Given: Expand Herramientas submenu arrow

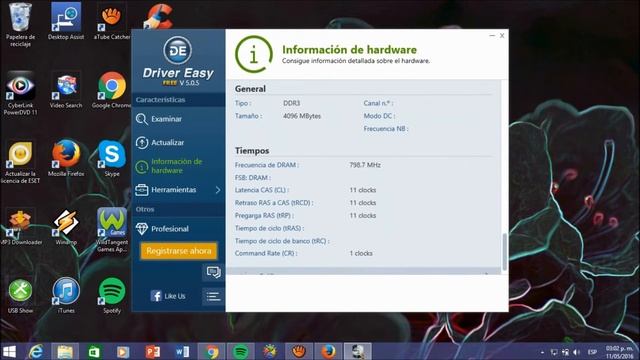Looking at the screenshot, I should click(218, 190).
